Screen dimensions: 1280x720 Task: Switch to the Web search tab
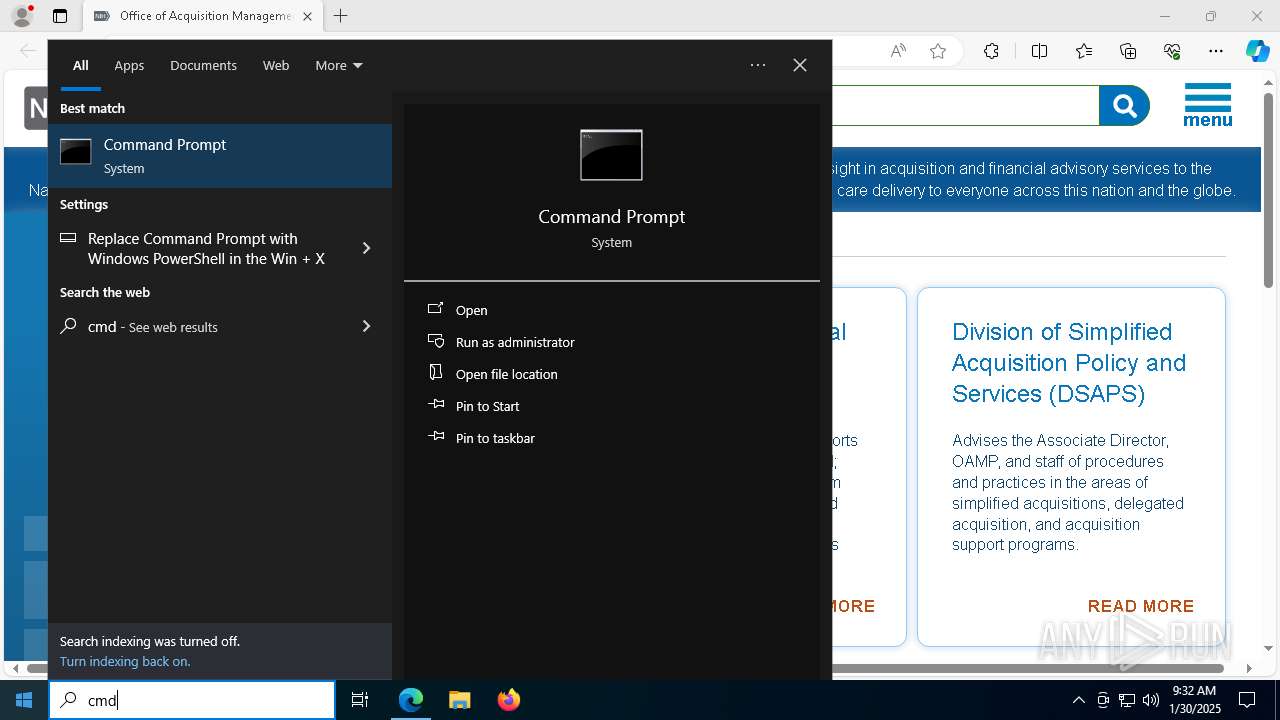[276, 65]
